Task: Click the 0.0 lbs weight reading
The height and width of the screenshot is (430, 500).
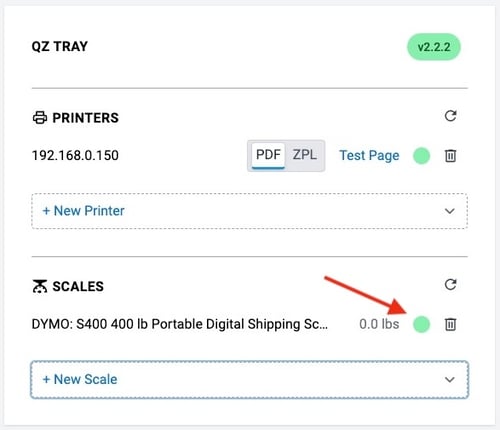Action: pyautogui.click(x=379, y=324)
